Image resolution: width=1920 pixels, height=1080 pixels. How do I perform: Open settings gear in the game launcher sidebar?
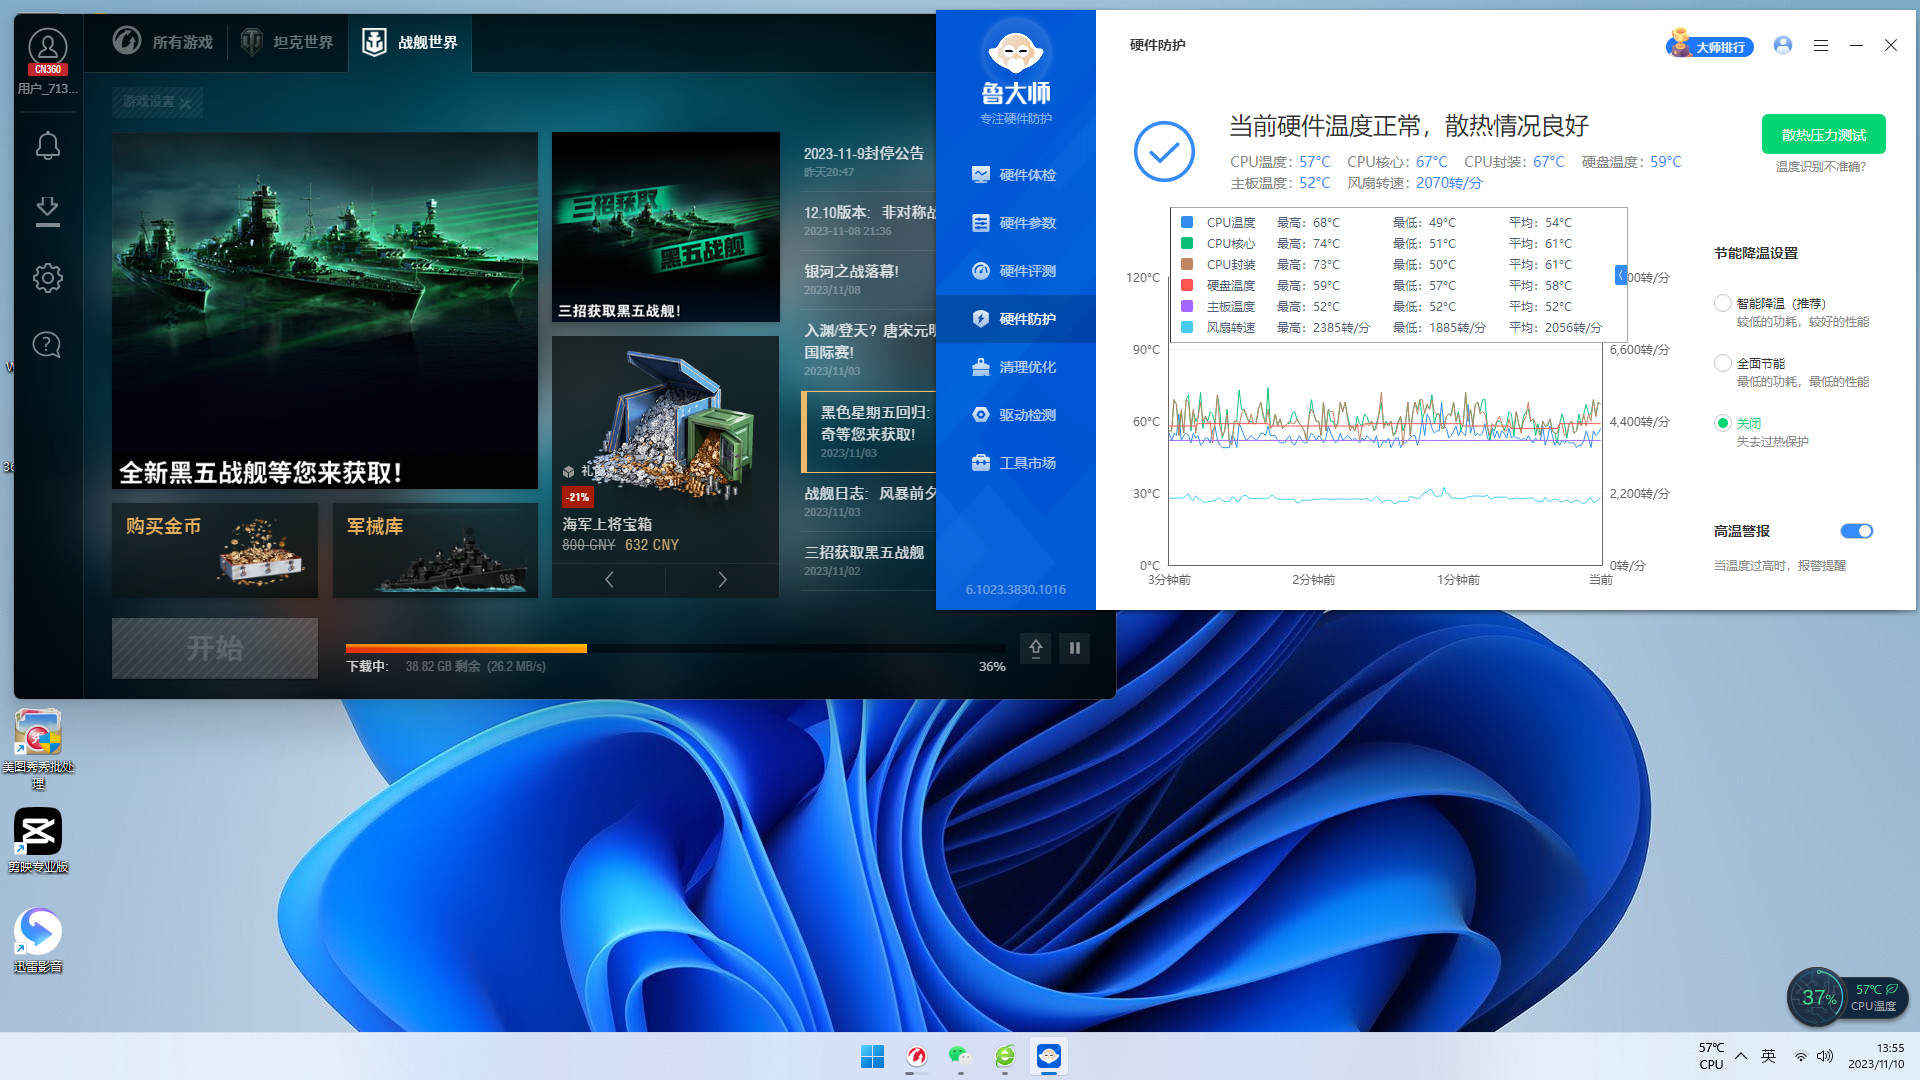click(x=47, y=278)
